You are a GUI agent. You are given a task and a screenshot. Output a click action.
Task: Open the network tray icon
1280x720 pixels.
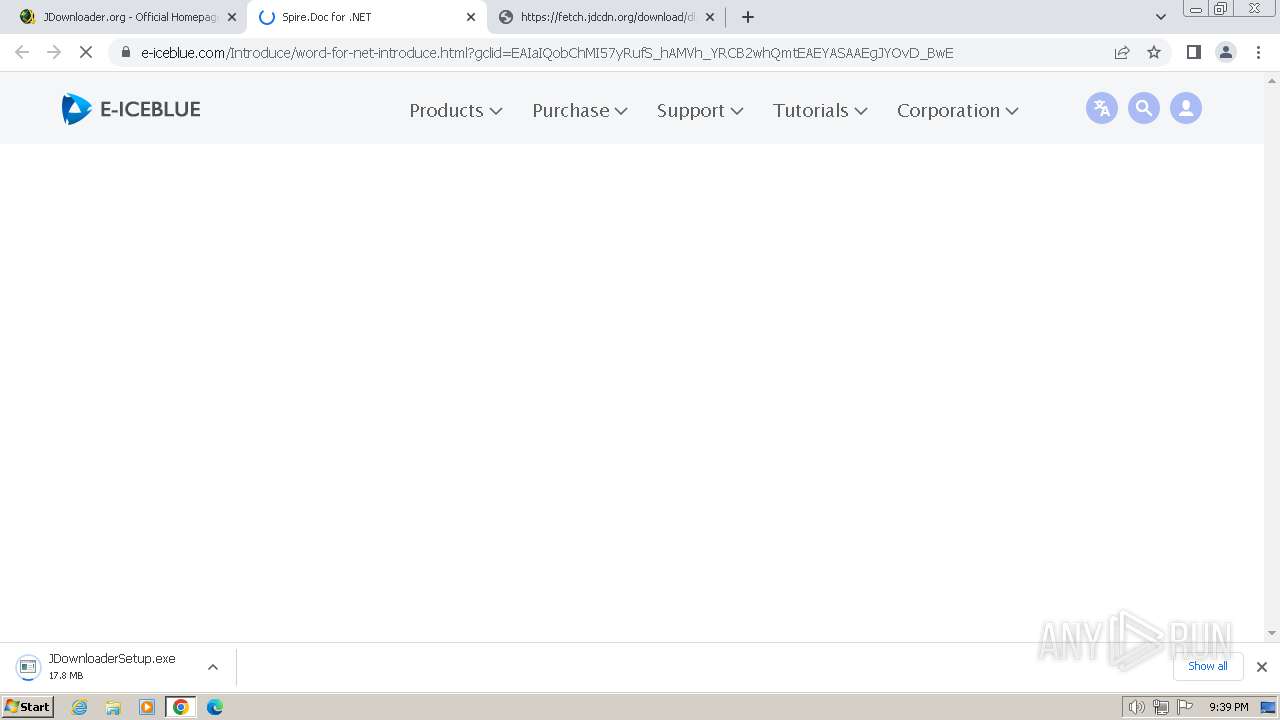click(1160, 707)
